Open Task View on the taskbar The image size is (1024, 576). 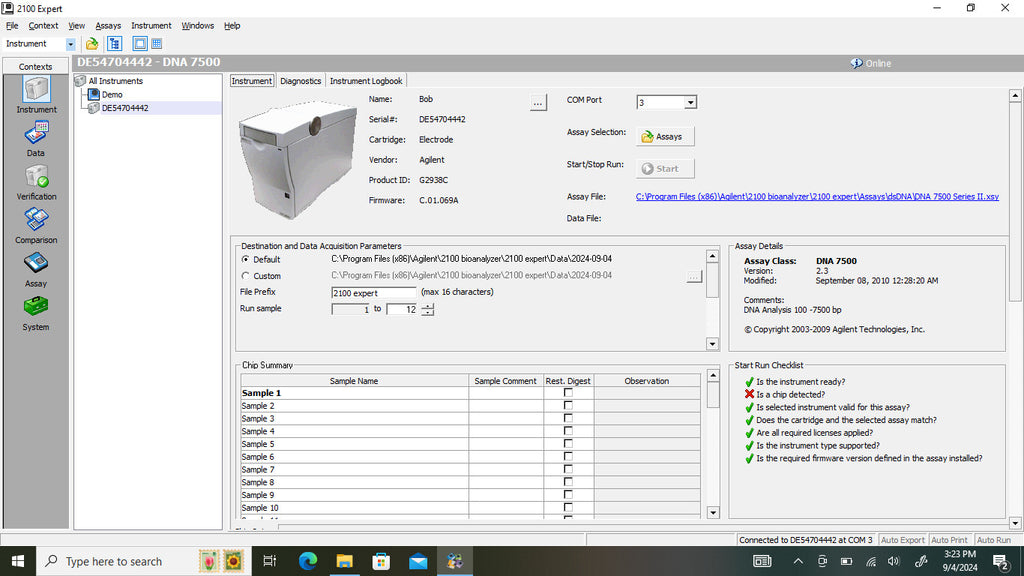click(x=269, y=561)
